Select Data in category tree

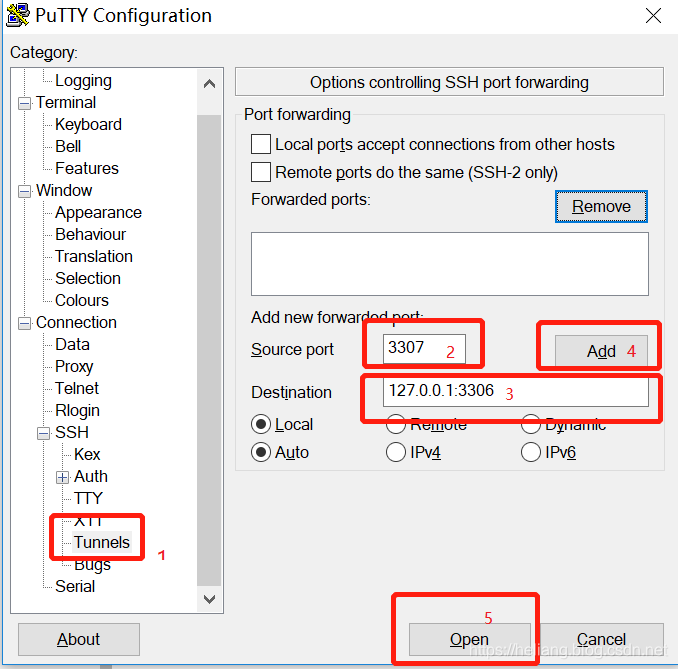(x=72, y=345)
